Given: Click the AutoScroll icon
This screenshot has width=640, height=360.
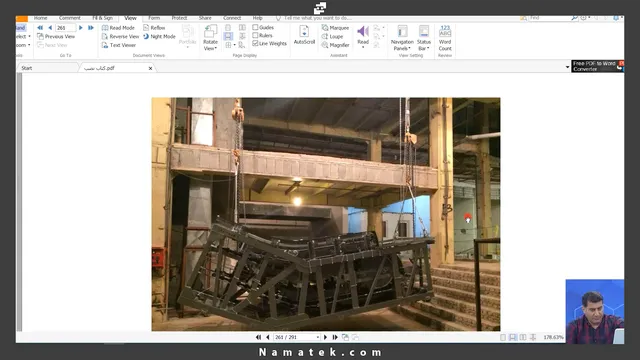Looking at the screenshot, I should 304,35.
